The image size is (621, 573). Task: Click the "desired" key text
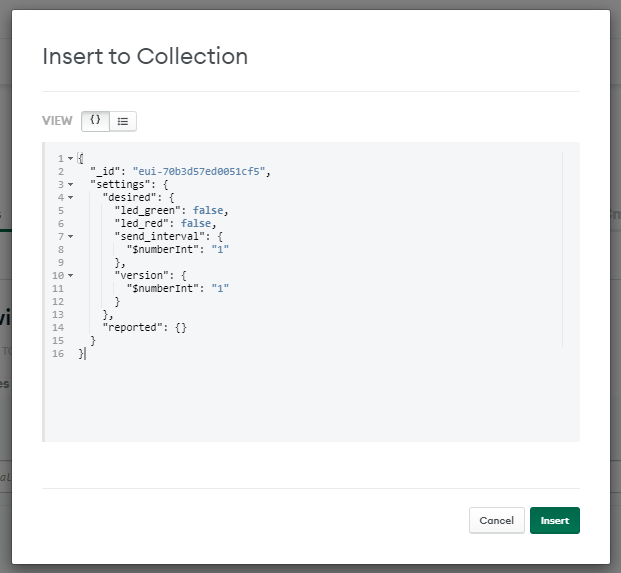pyautogui.click(x=129, y=197)
